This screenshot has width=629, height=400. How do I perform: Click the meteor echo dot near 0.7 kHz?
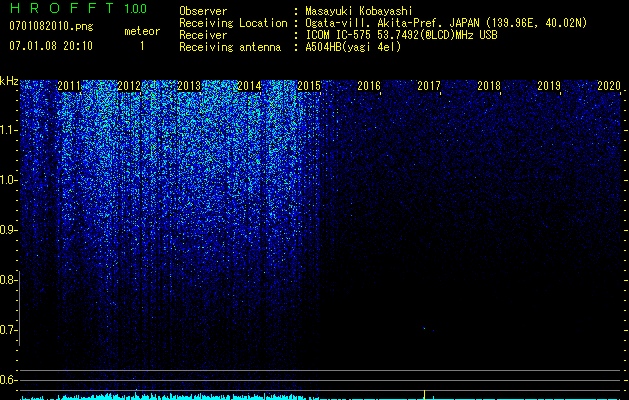(x=424, y=329)
